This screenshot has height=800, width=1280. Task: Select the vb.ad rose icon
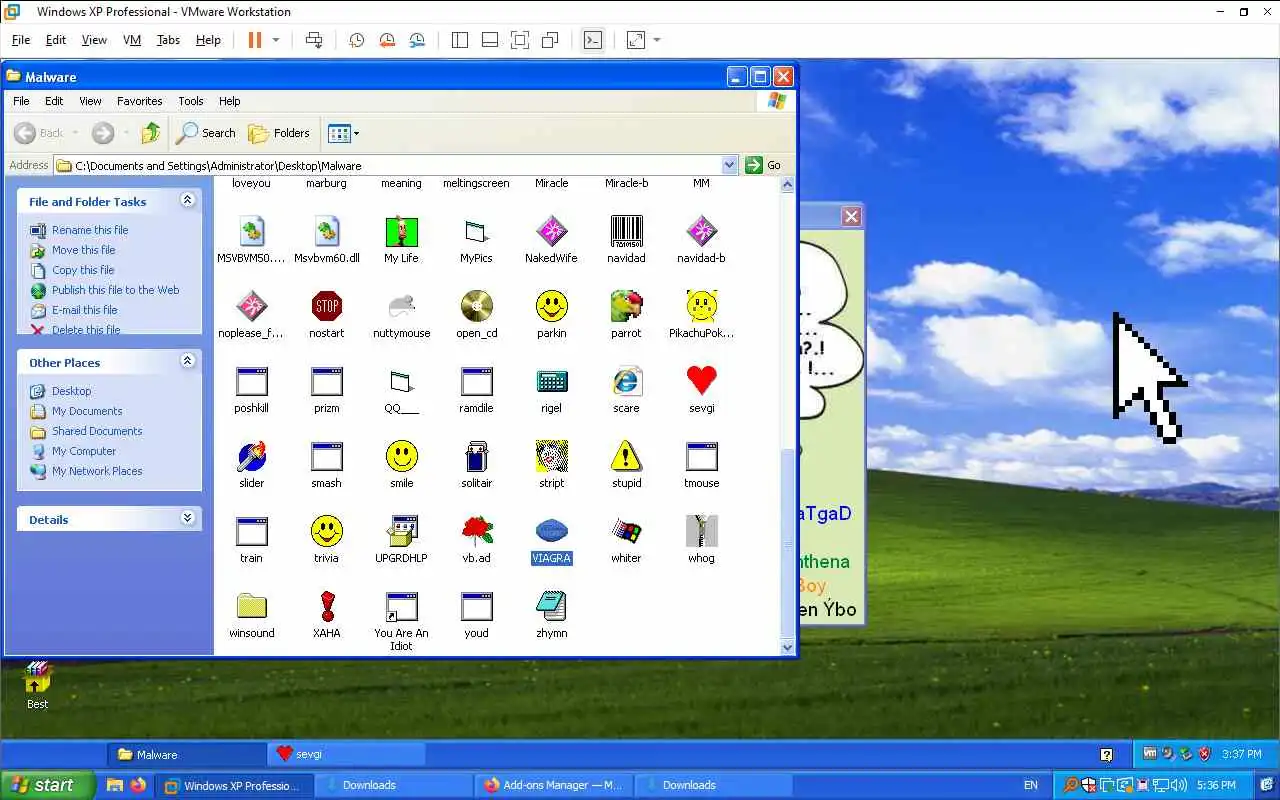[x=476, y=531]
